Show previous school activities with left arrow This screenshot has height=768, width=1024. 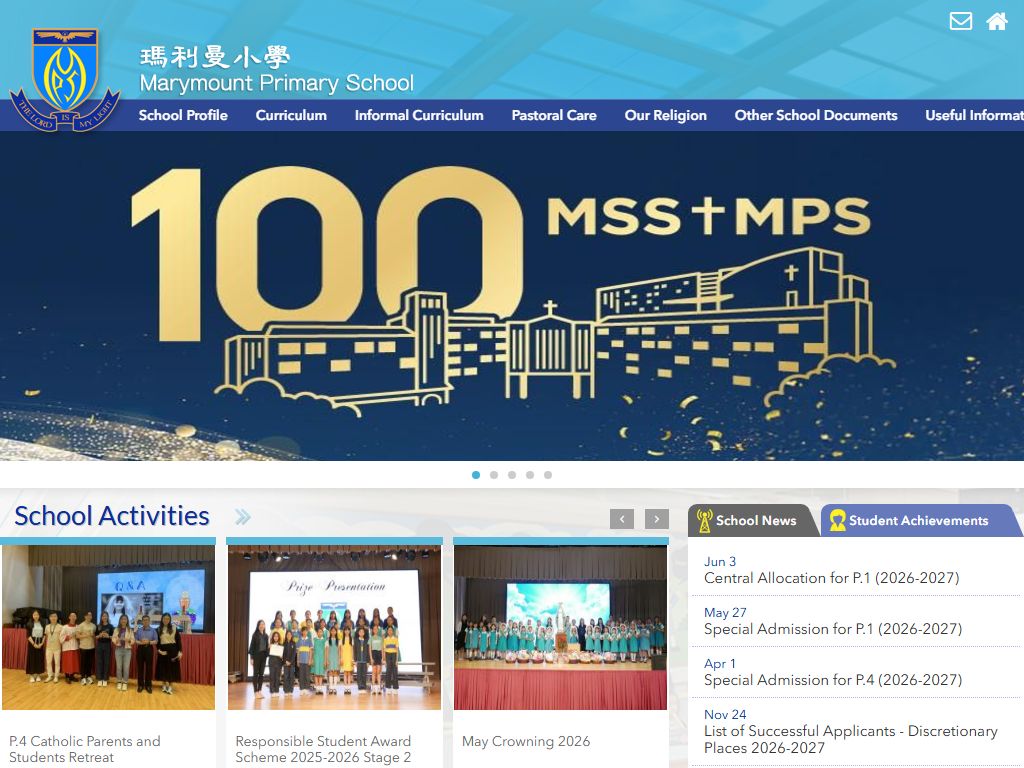pos(622,519)
